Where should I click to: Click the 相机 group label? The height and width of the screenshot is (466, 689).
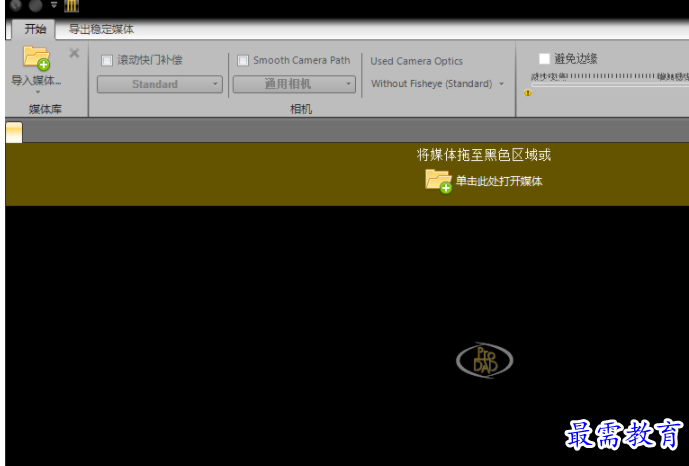[x=301, y=109]
